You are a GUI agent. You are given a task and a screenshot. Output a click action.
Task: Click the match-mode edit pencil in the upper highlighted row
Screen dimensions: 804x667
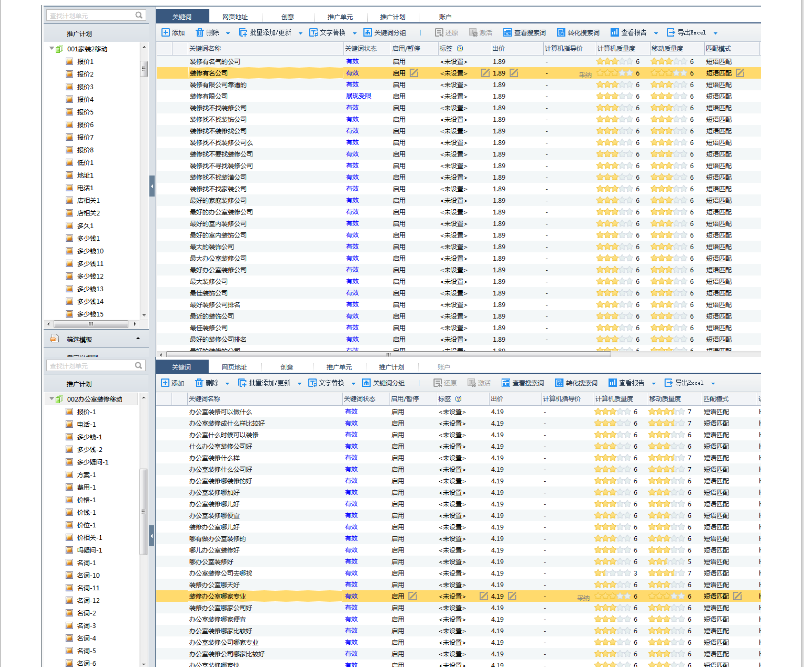click(740, 73)
